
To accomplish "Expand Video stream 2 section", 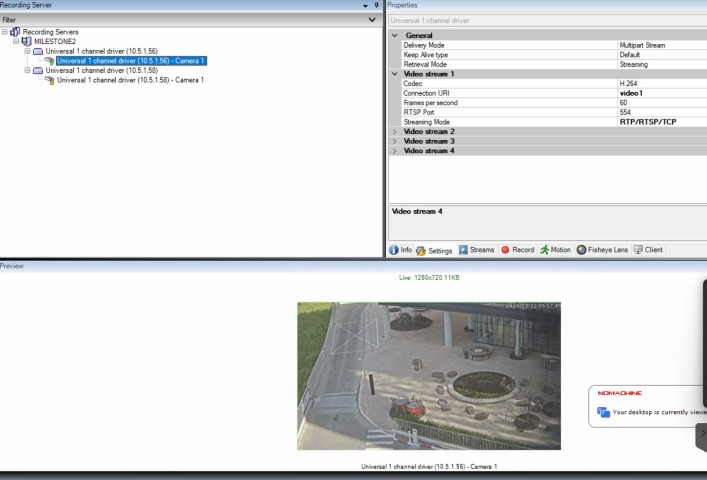I will pos(394,132).
